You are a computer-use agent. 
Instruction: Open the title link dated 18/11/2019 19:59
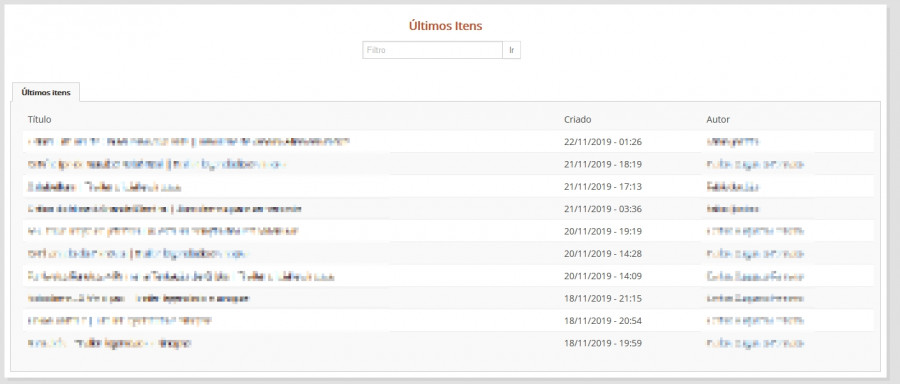pos(109,343)
